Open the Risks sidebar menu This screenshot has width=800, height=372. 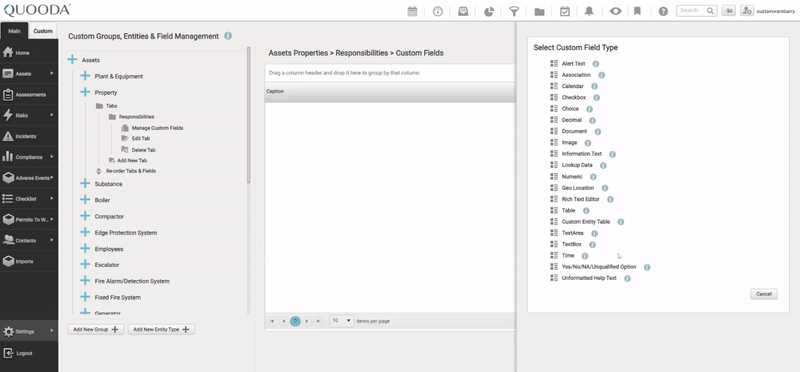click(29, 115)
